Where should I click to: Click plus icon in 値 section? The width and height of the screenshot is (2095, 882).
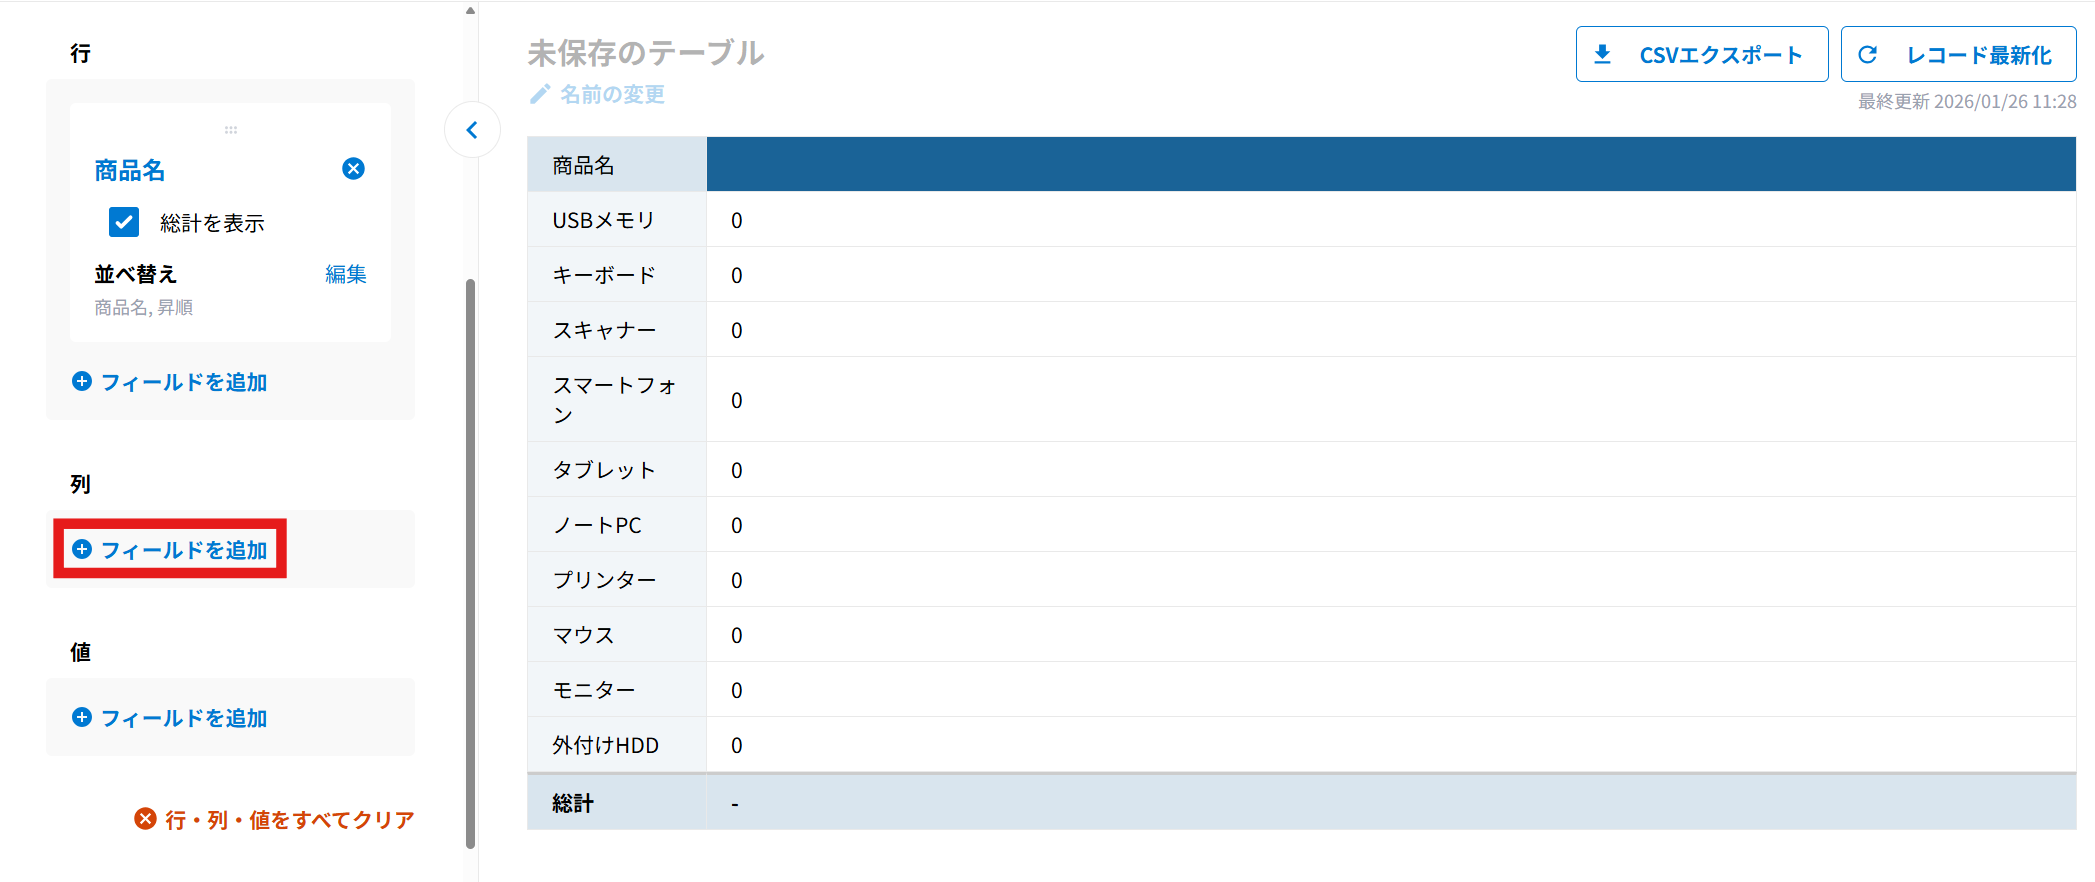tap(82, 717)
